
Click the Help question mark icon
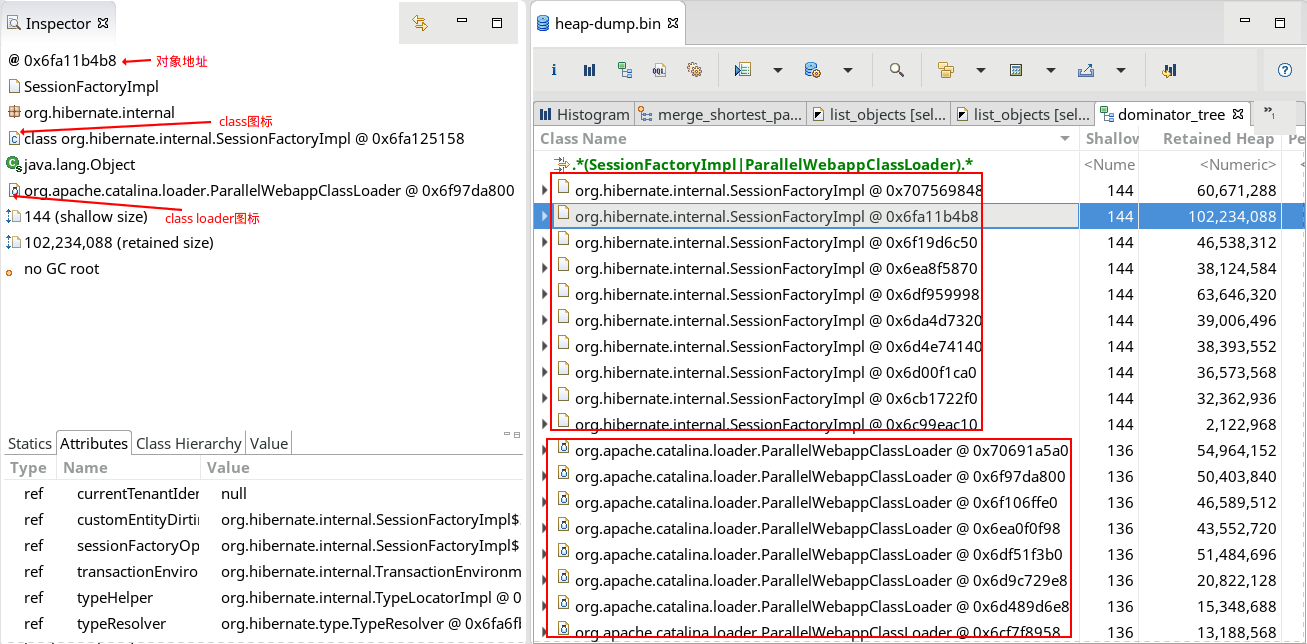(x=1285, y=70)
